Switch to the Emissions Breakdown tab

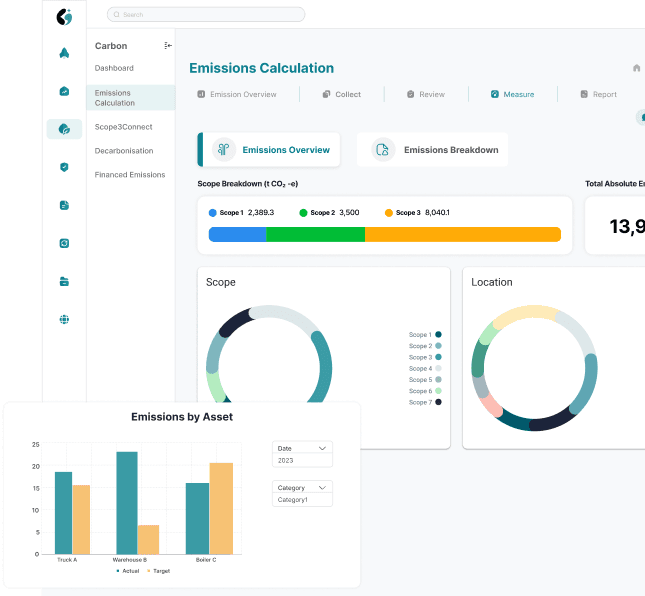[x=438, y=150]
